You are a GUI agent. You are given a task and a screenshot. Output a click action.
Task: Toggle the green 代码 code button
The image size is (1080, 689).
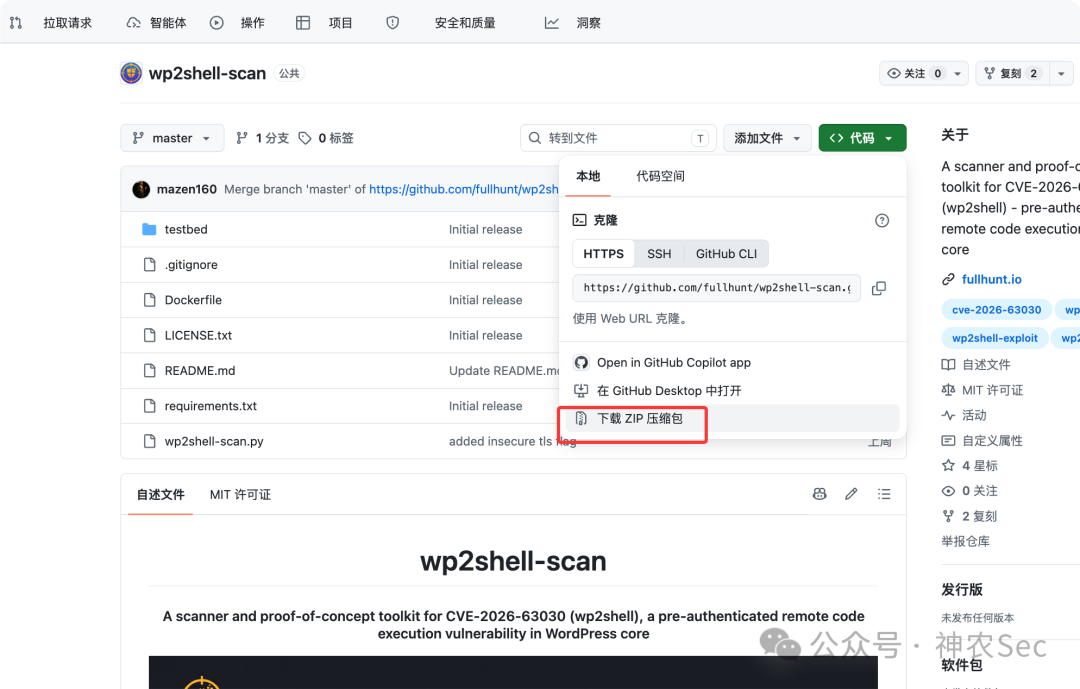coord(862,138)
